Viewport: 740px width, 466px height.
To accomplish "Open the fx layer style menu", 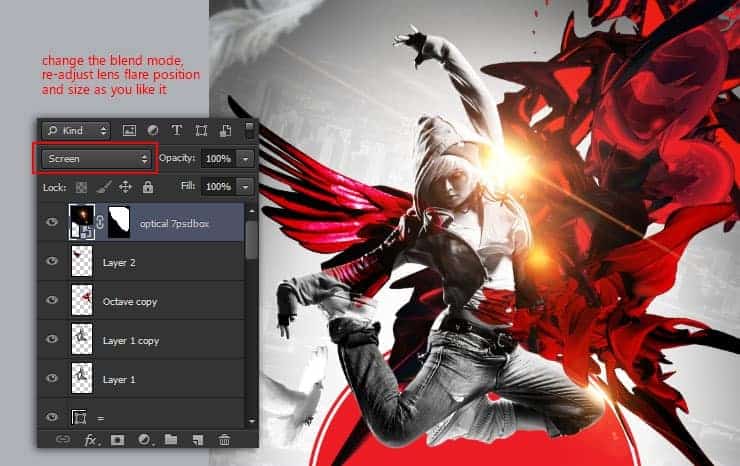I will 90,440.
